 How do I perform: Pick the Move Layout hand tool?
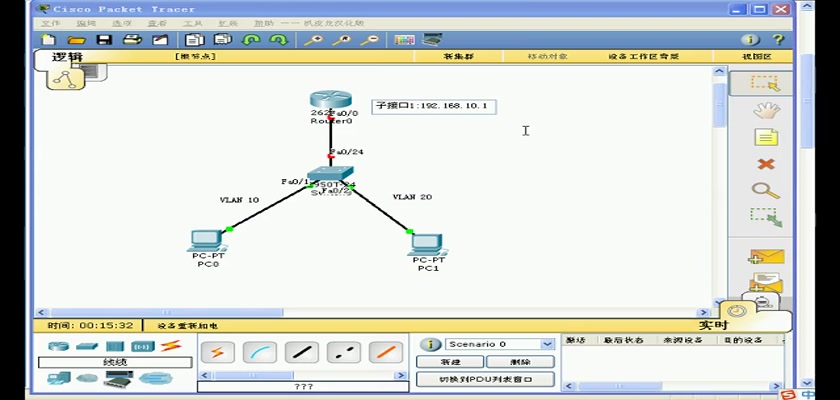[x=766, y=111]
